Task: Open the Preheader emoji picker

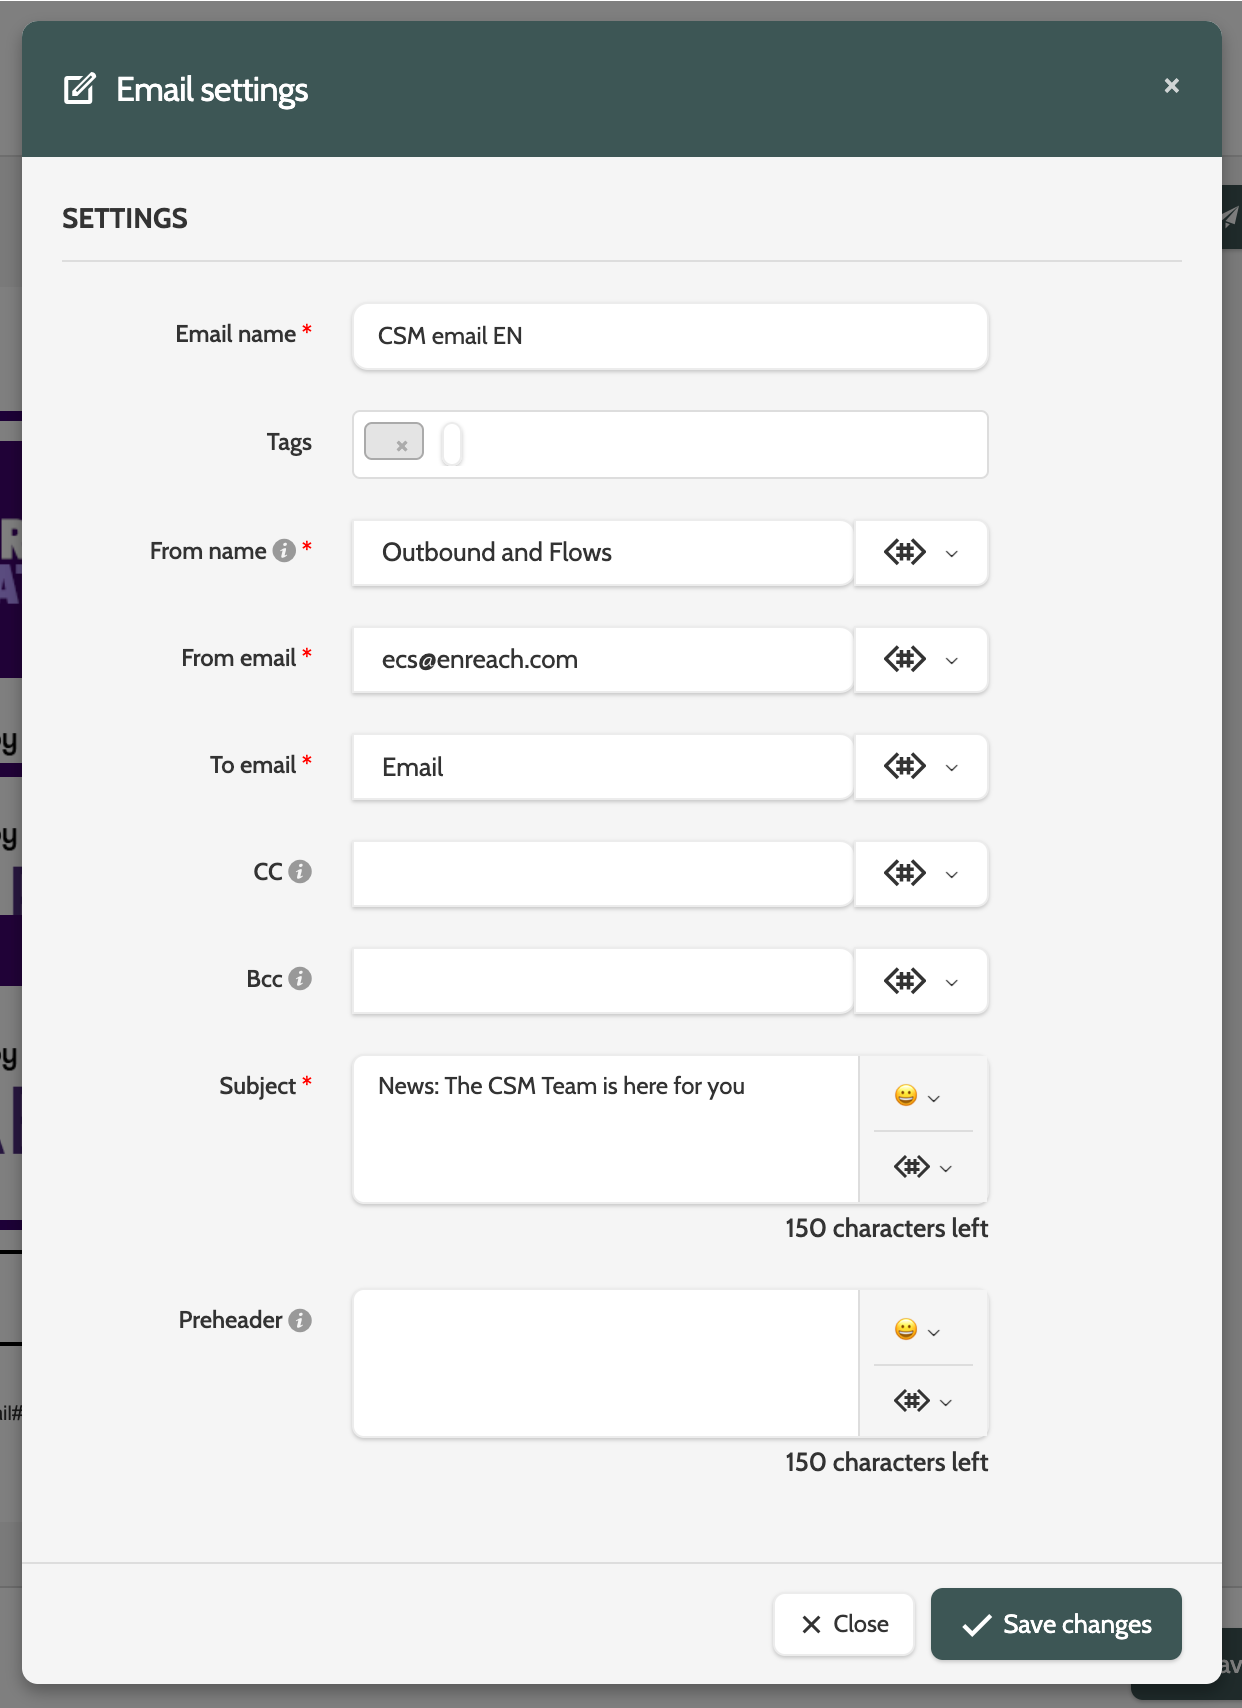Action: tap(917, 1330)
